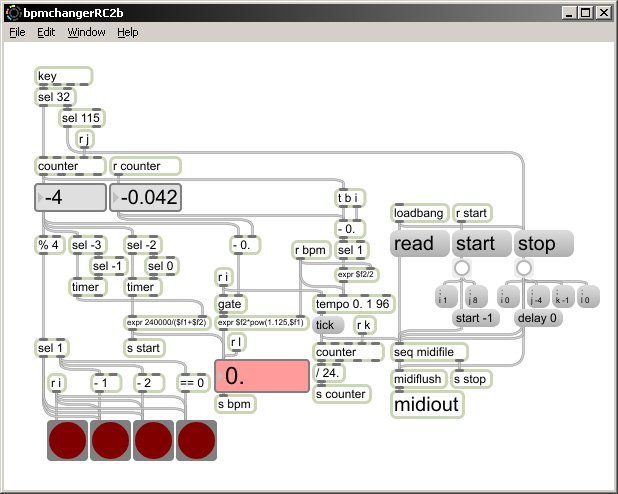This screenshot has width=618, height=494.
Task: Click the bang circle under stop
Action: 523,268
